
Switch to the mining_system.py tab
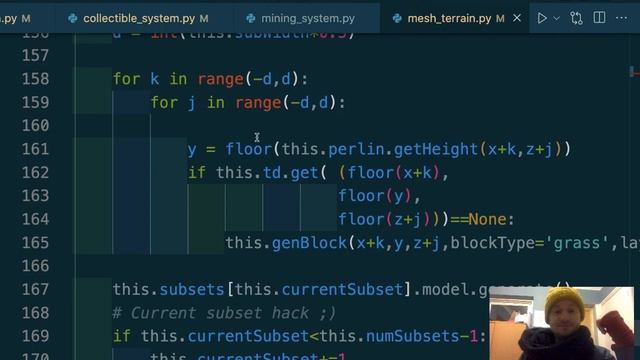pyautogui.click(x=307, y=18)
